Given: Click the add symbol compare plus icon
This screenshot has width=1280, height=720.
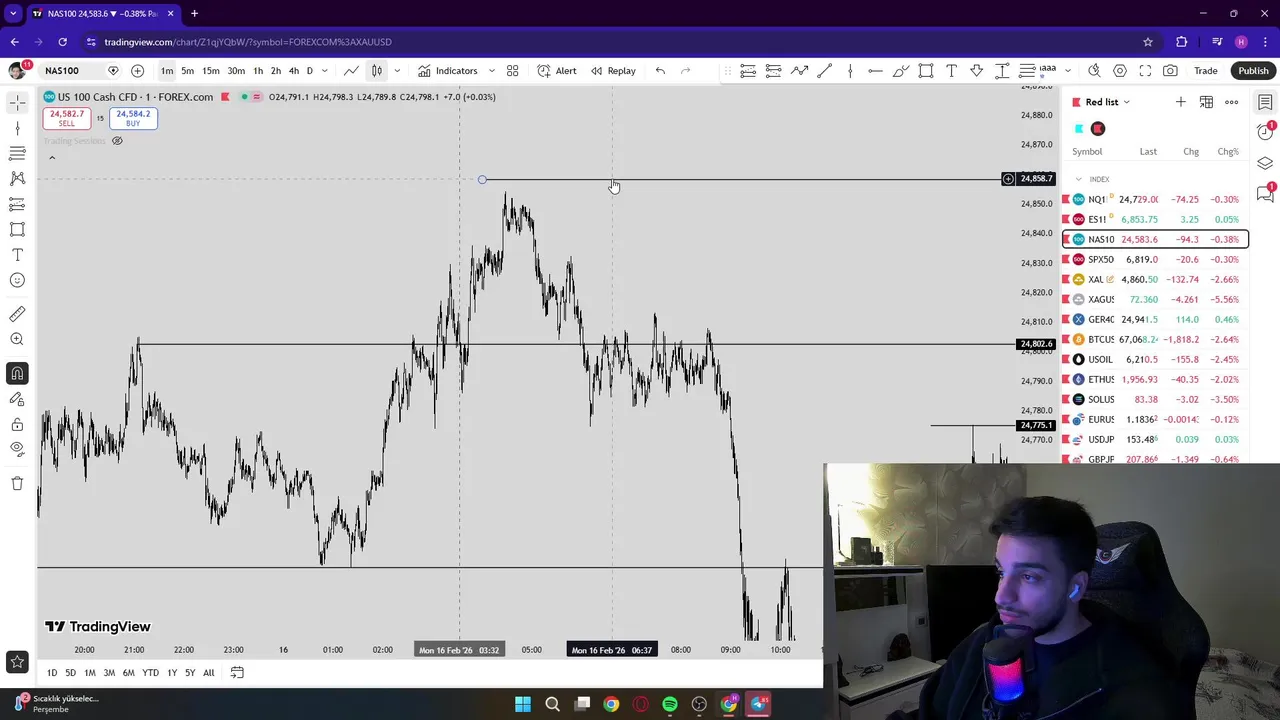Looking at the screenshot, I should [x=137, y=71].
